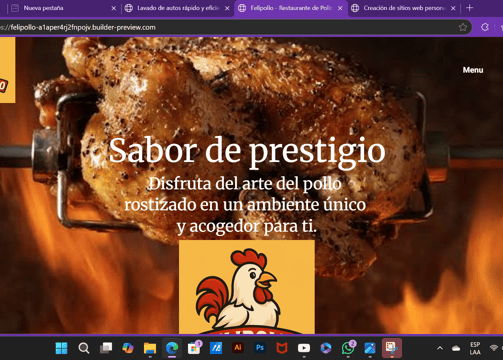Close the Creación de sitios web tab
Image resolution: width=503 pixels, height=360 pixels.
(453, 8)
